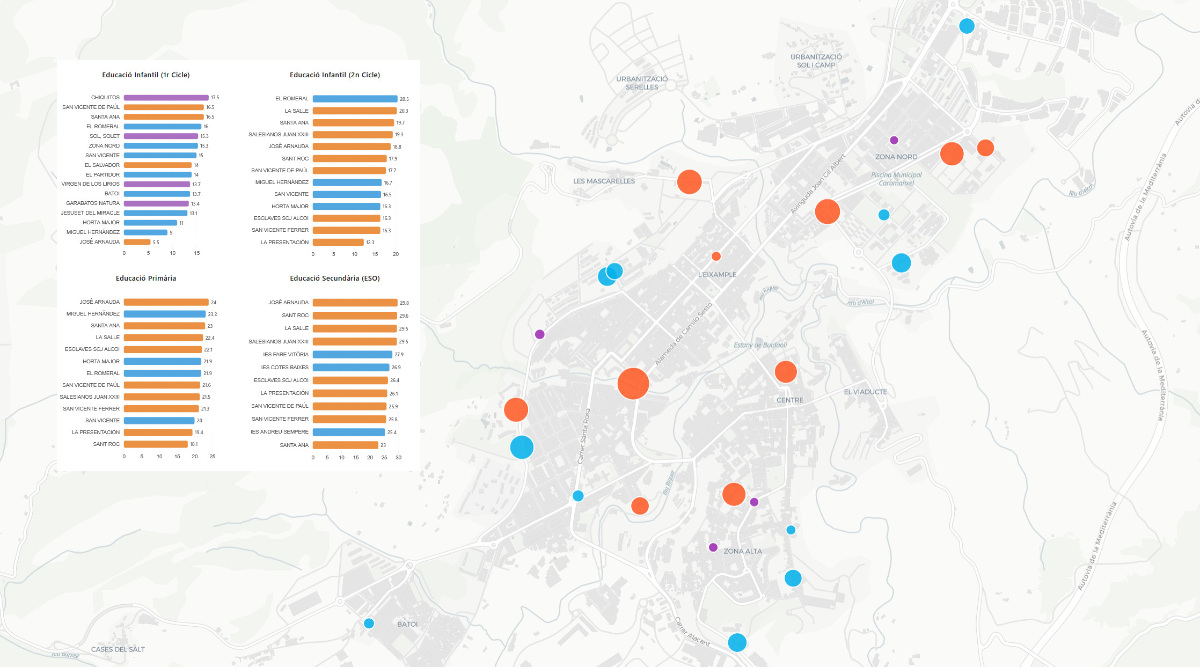Click the purple marker above the Zona Nord label

(894, 140)
